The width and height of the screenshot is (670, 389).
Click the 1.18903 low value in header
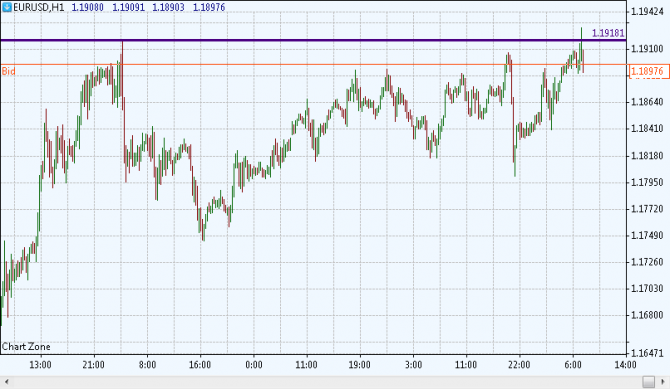(168, 7)
